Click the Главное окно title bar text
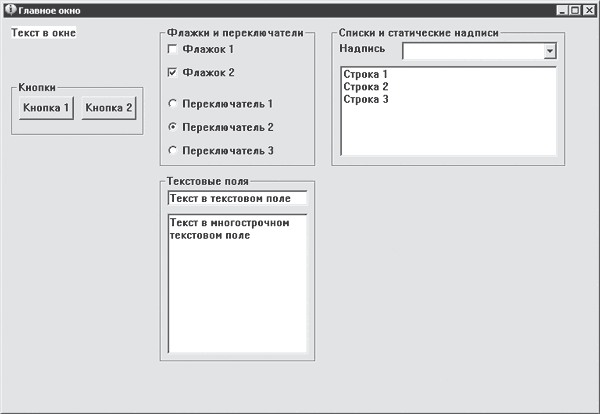 (x=48, y=9)
